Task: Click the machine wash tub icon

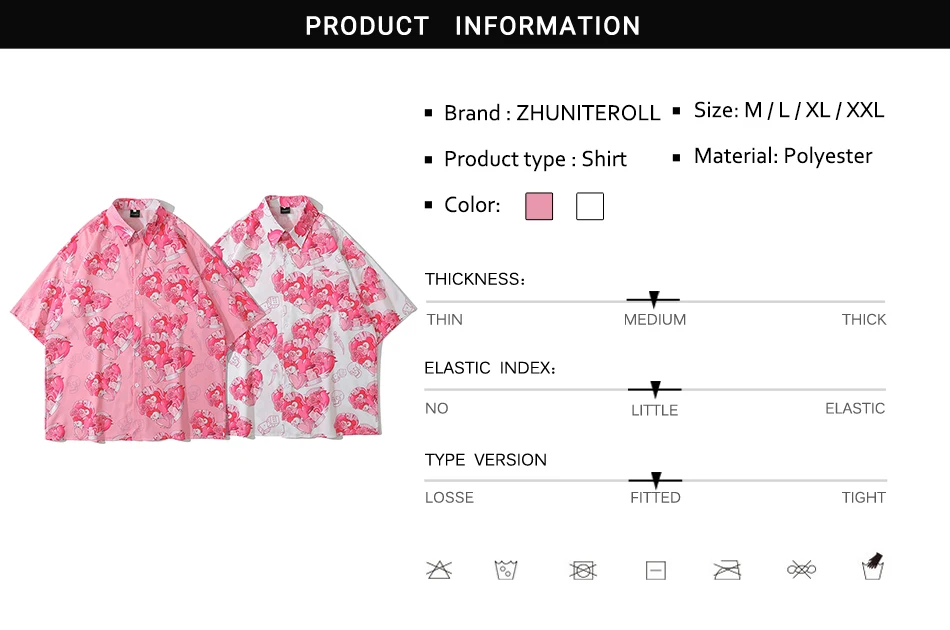Action: [506, 570]
